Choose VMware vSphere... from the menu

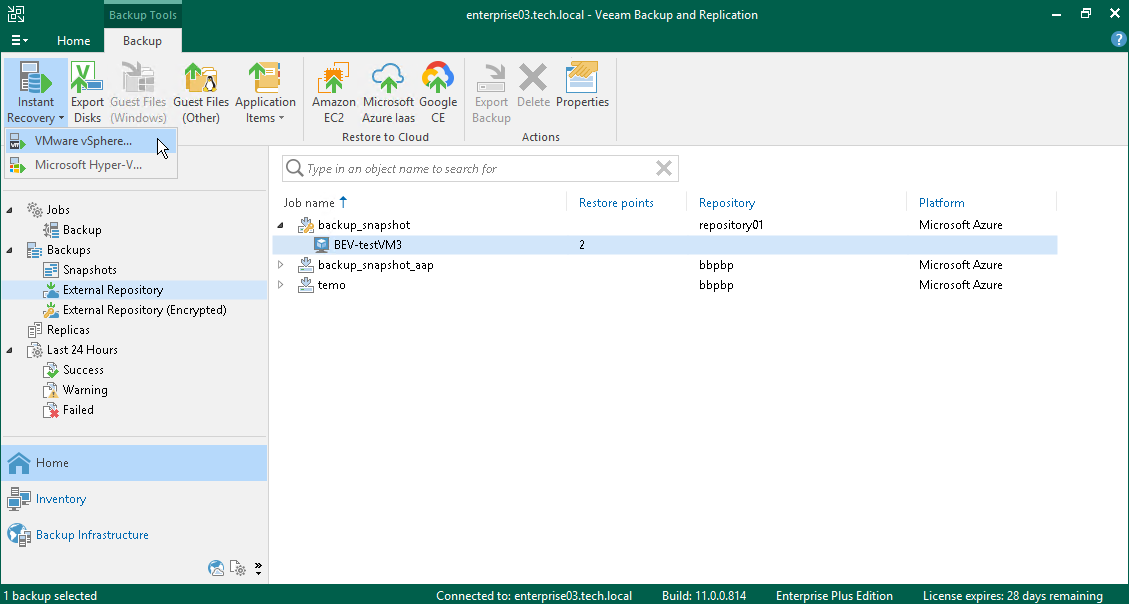click(x=91, y=141)
